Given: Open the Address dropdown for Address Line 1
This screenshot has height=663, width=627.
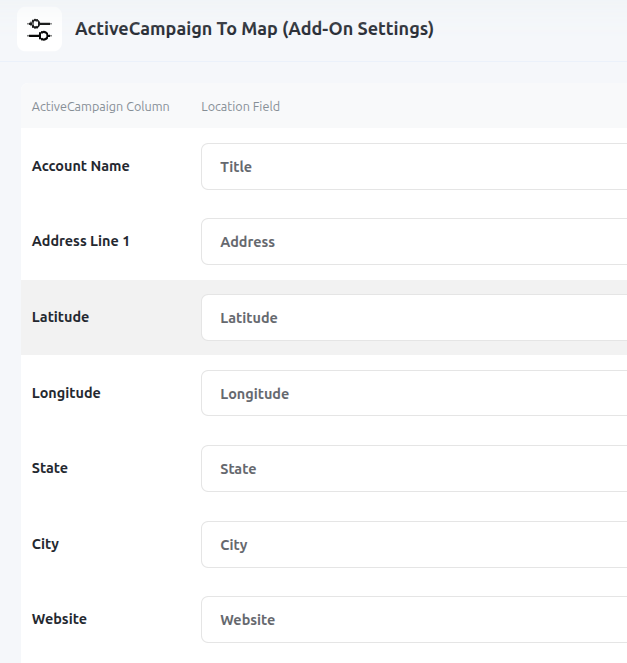Looking at the screenshot, I should (x=414, y=242).
